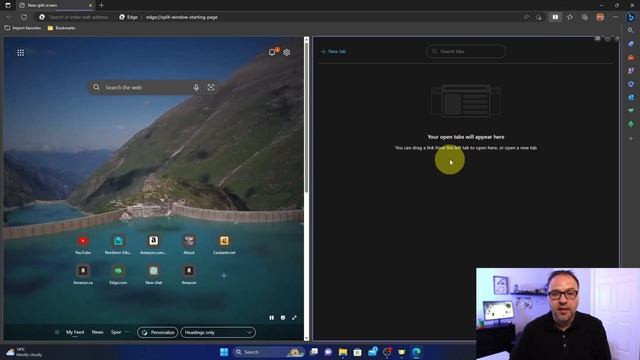Open Microsoft Edge from the taskbar

tap(416, 352)
